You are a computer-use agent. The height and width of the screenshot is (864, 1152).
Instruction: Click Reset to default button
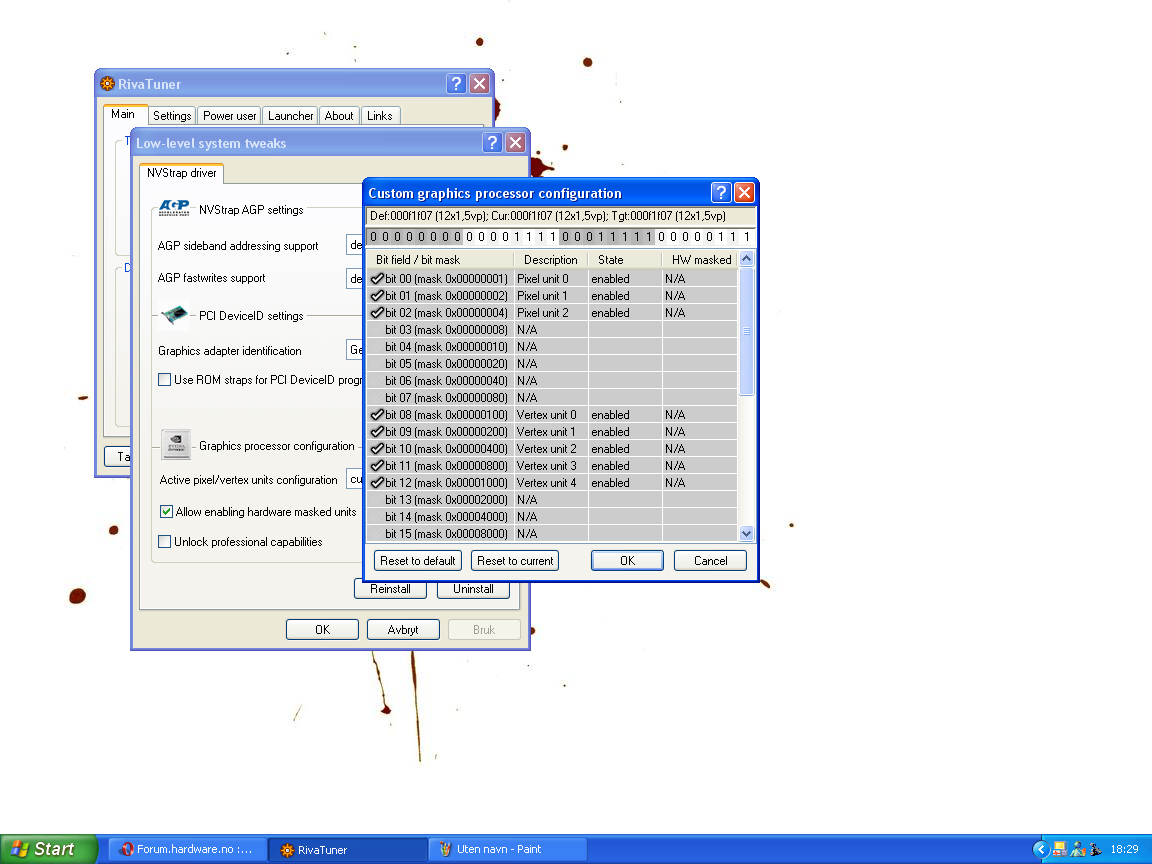(x=417, y=561)
